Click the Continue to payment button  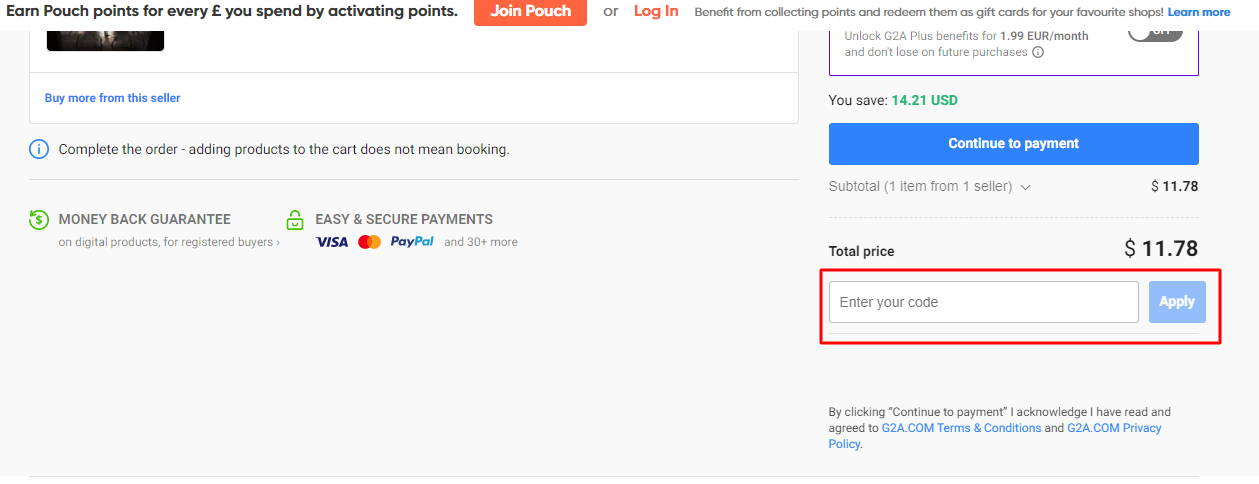1013,144
